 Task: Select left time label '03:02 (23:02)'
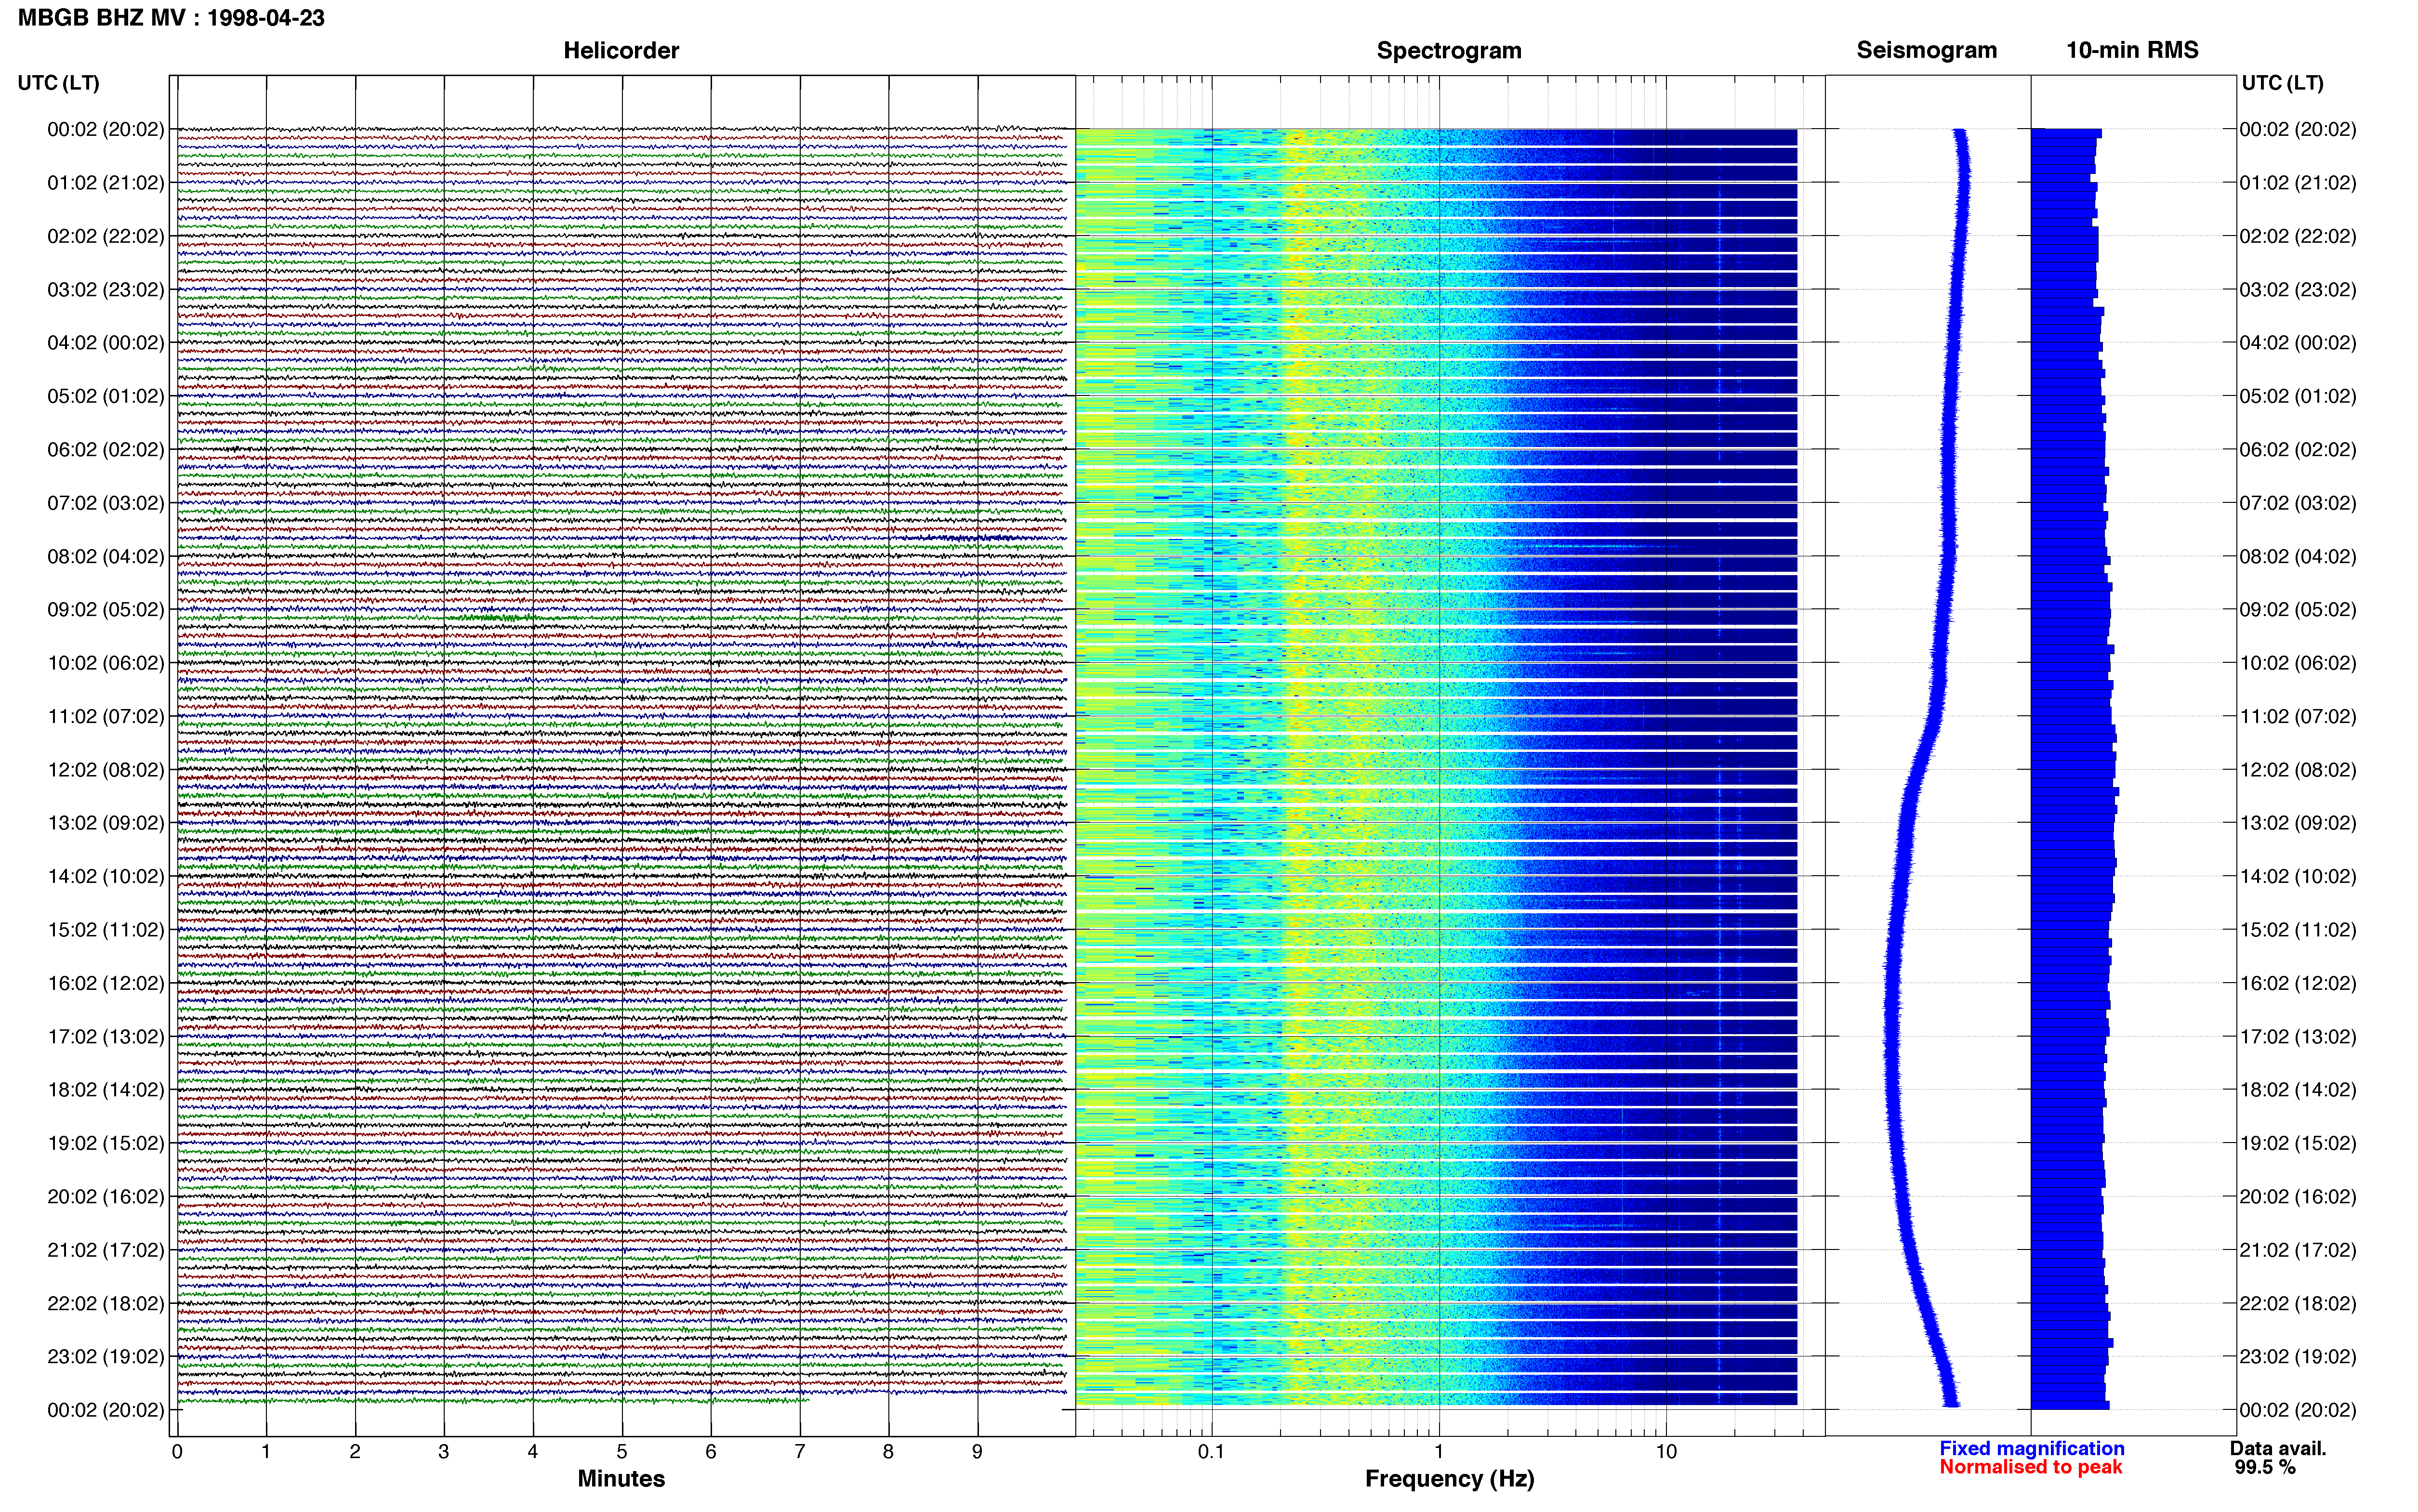click(106, 290)
